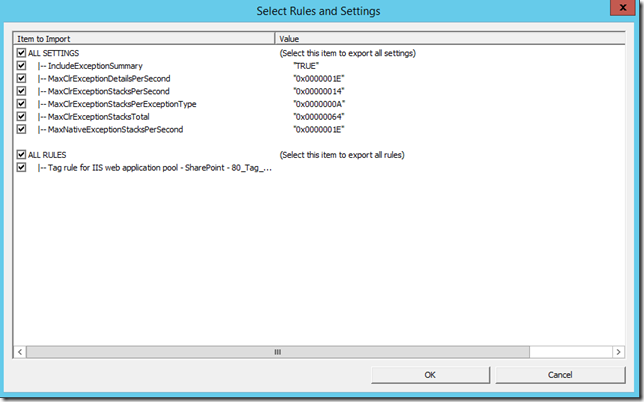
Task: Uncheck the ALL RULES checkbox
Action: click(22, 155)
